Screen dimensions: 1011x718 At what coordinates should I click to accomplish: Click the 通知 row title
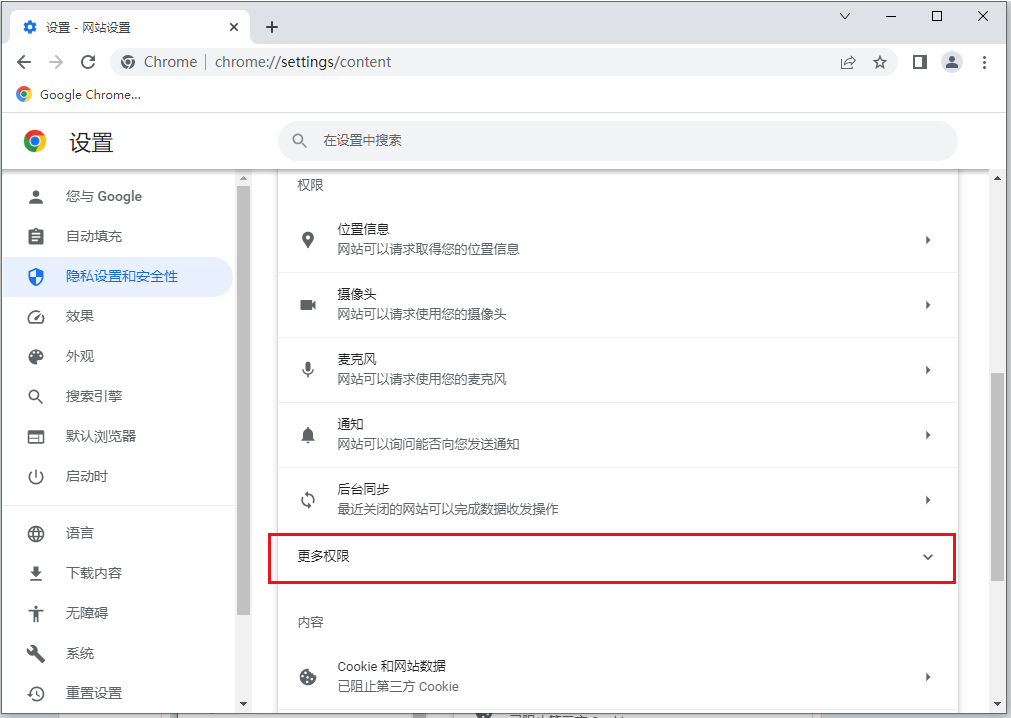(350, 425)
